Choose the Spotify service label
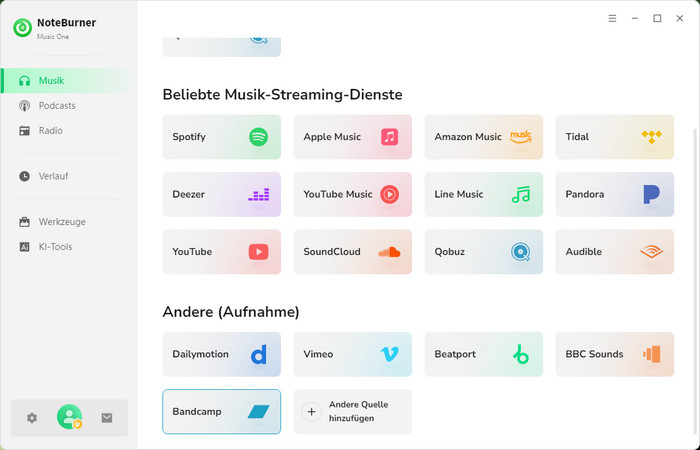Screen dimensions: 700x450 189,137
